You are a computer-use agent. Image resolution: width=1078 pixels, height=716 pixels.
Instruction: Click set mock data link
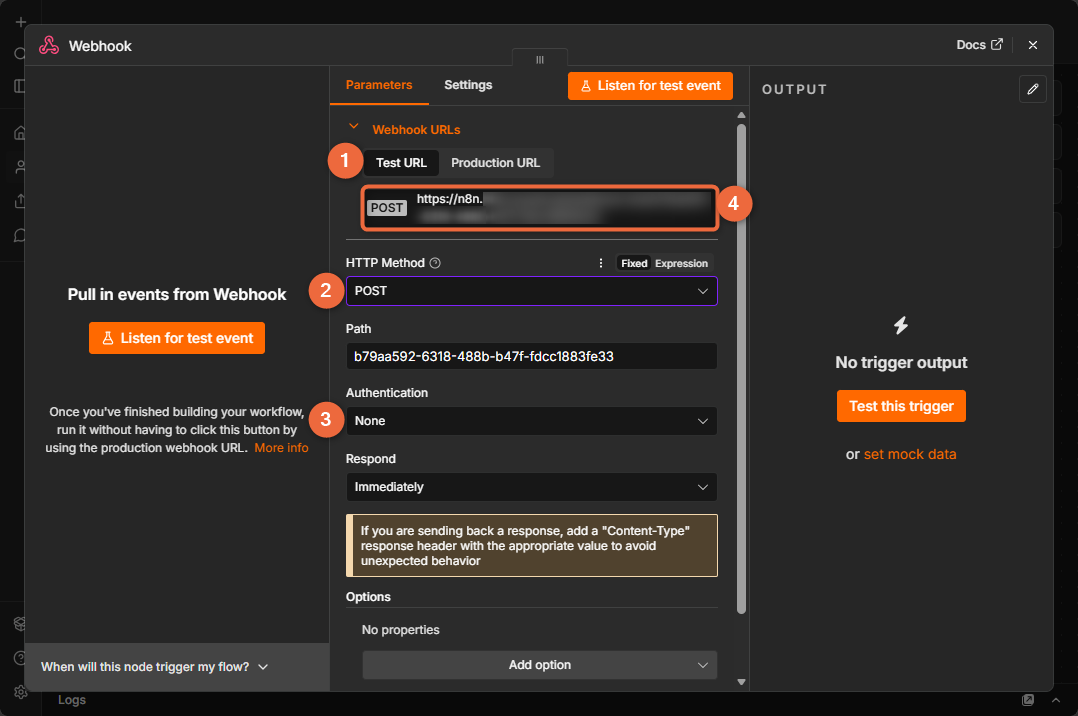pos(910,454)
